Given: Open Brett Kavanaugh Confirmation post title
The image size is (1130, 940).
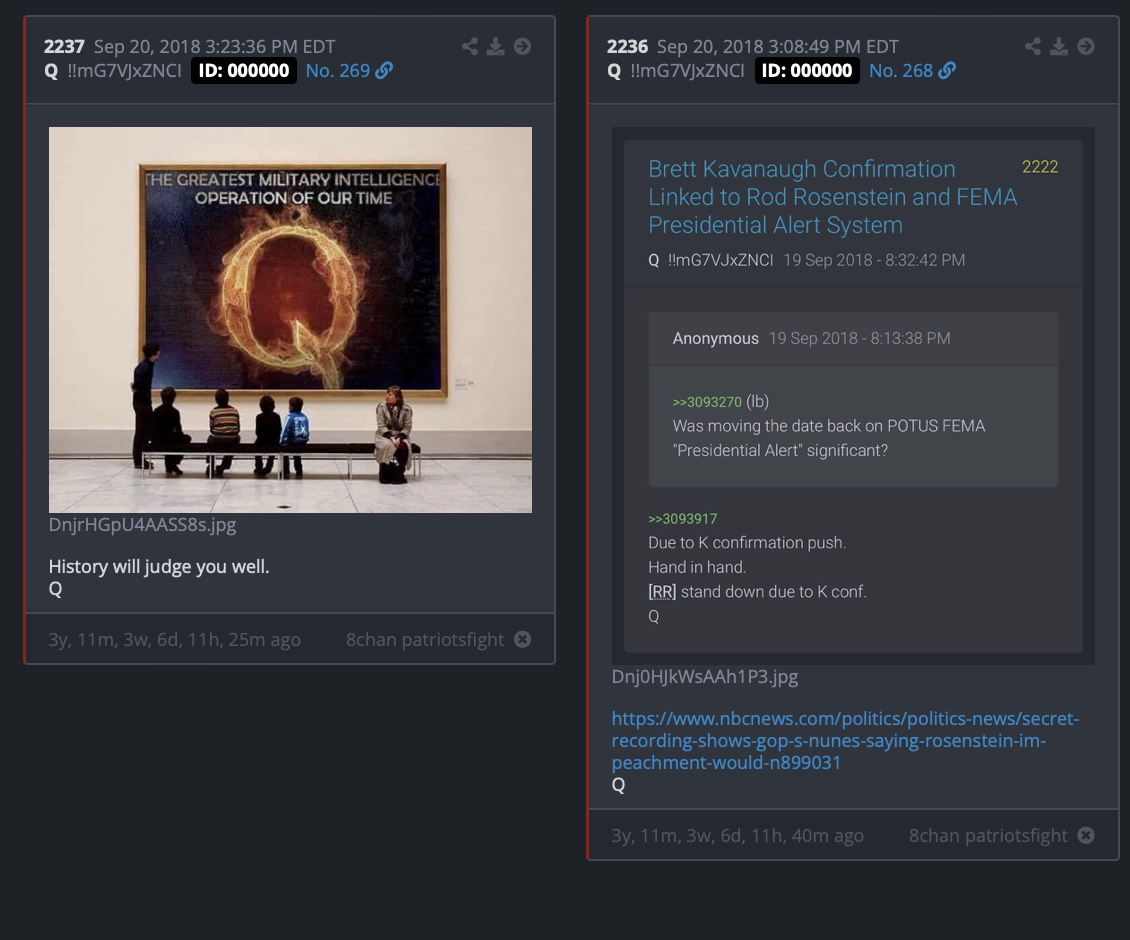Looking at the screenshot, I should (x=832, y=197).
